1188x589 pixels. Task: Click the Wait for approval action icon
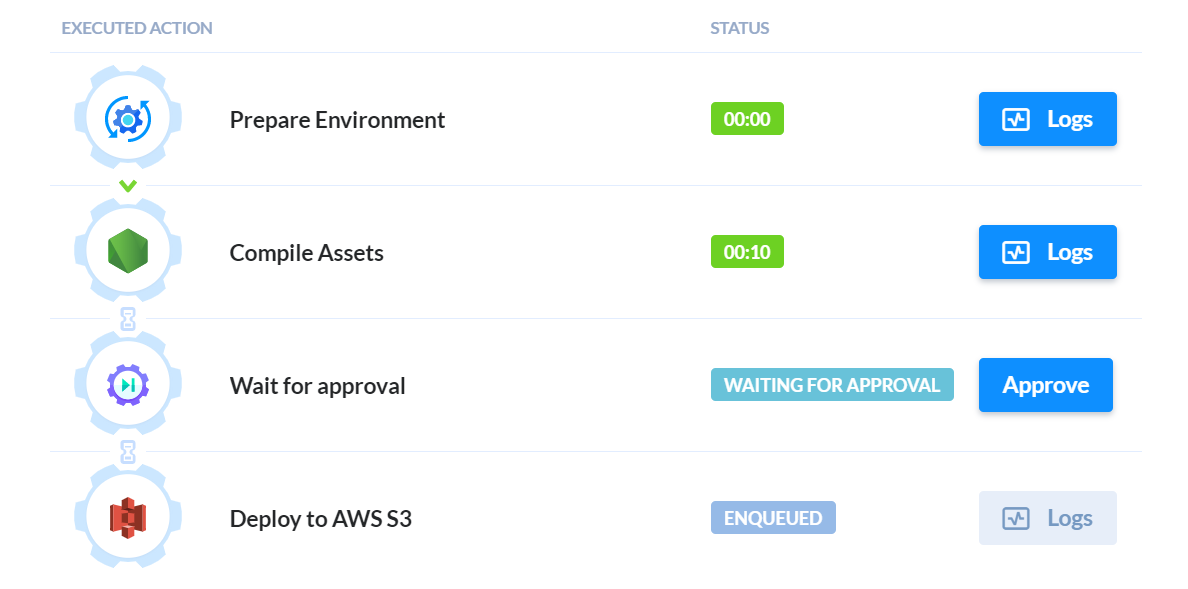[128, 385]
